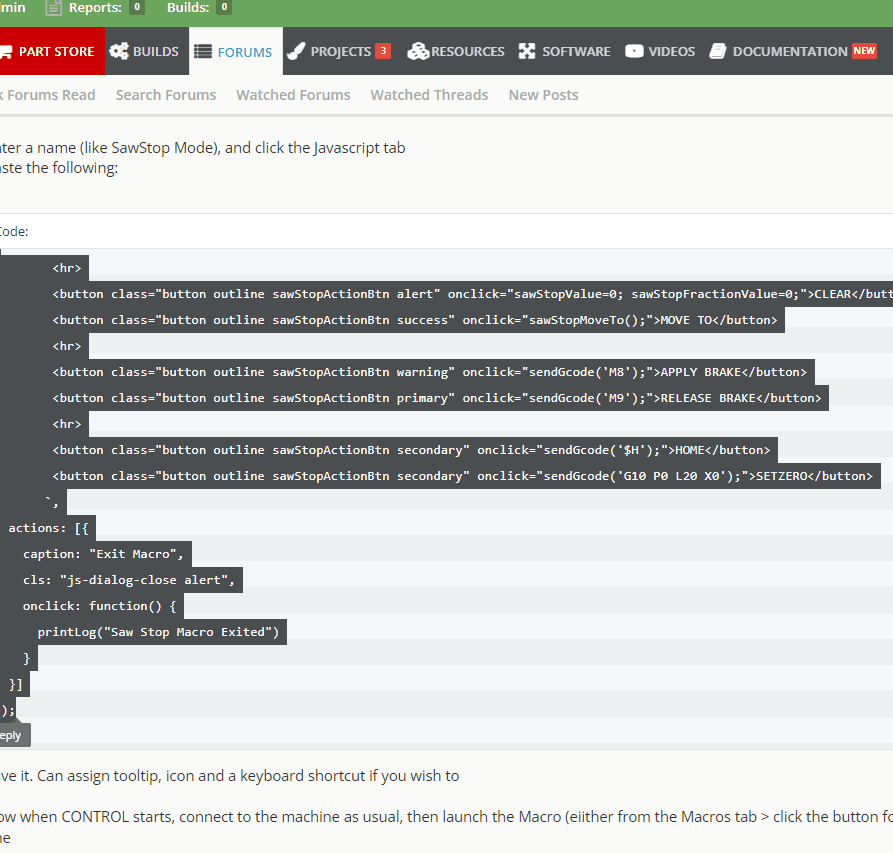Click the APPLY BRAKE code line
The height and width of the screenshot is (853, 893).
(433, 372)
